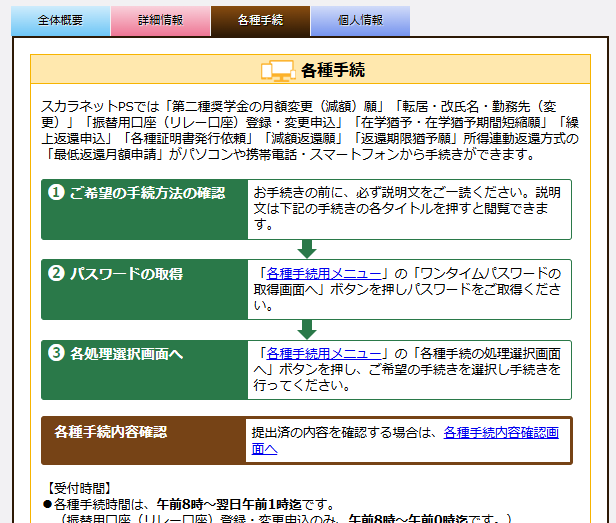Select the 各種手続 tab

point(260,20)
